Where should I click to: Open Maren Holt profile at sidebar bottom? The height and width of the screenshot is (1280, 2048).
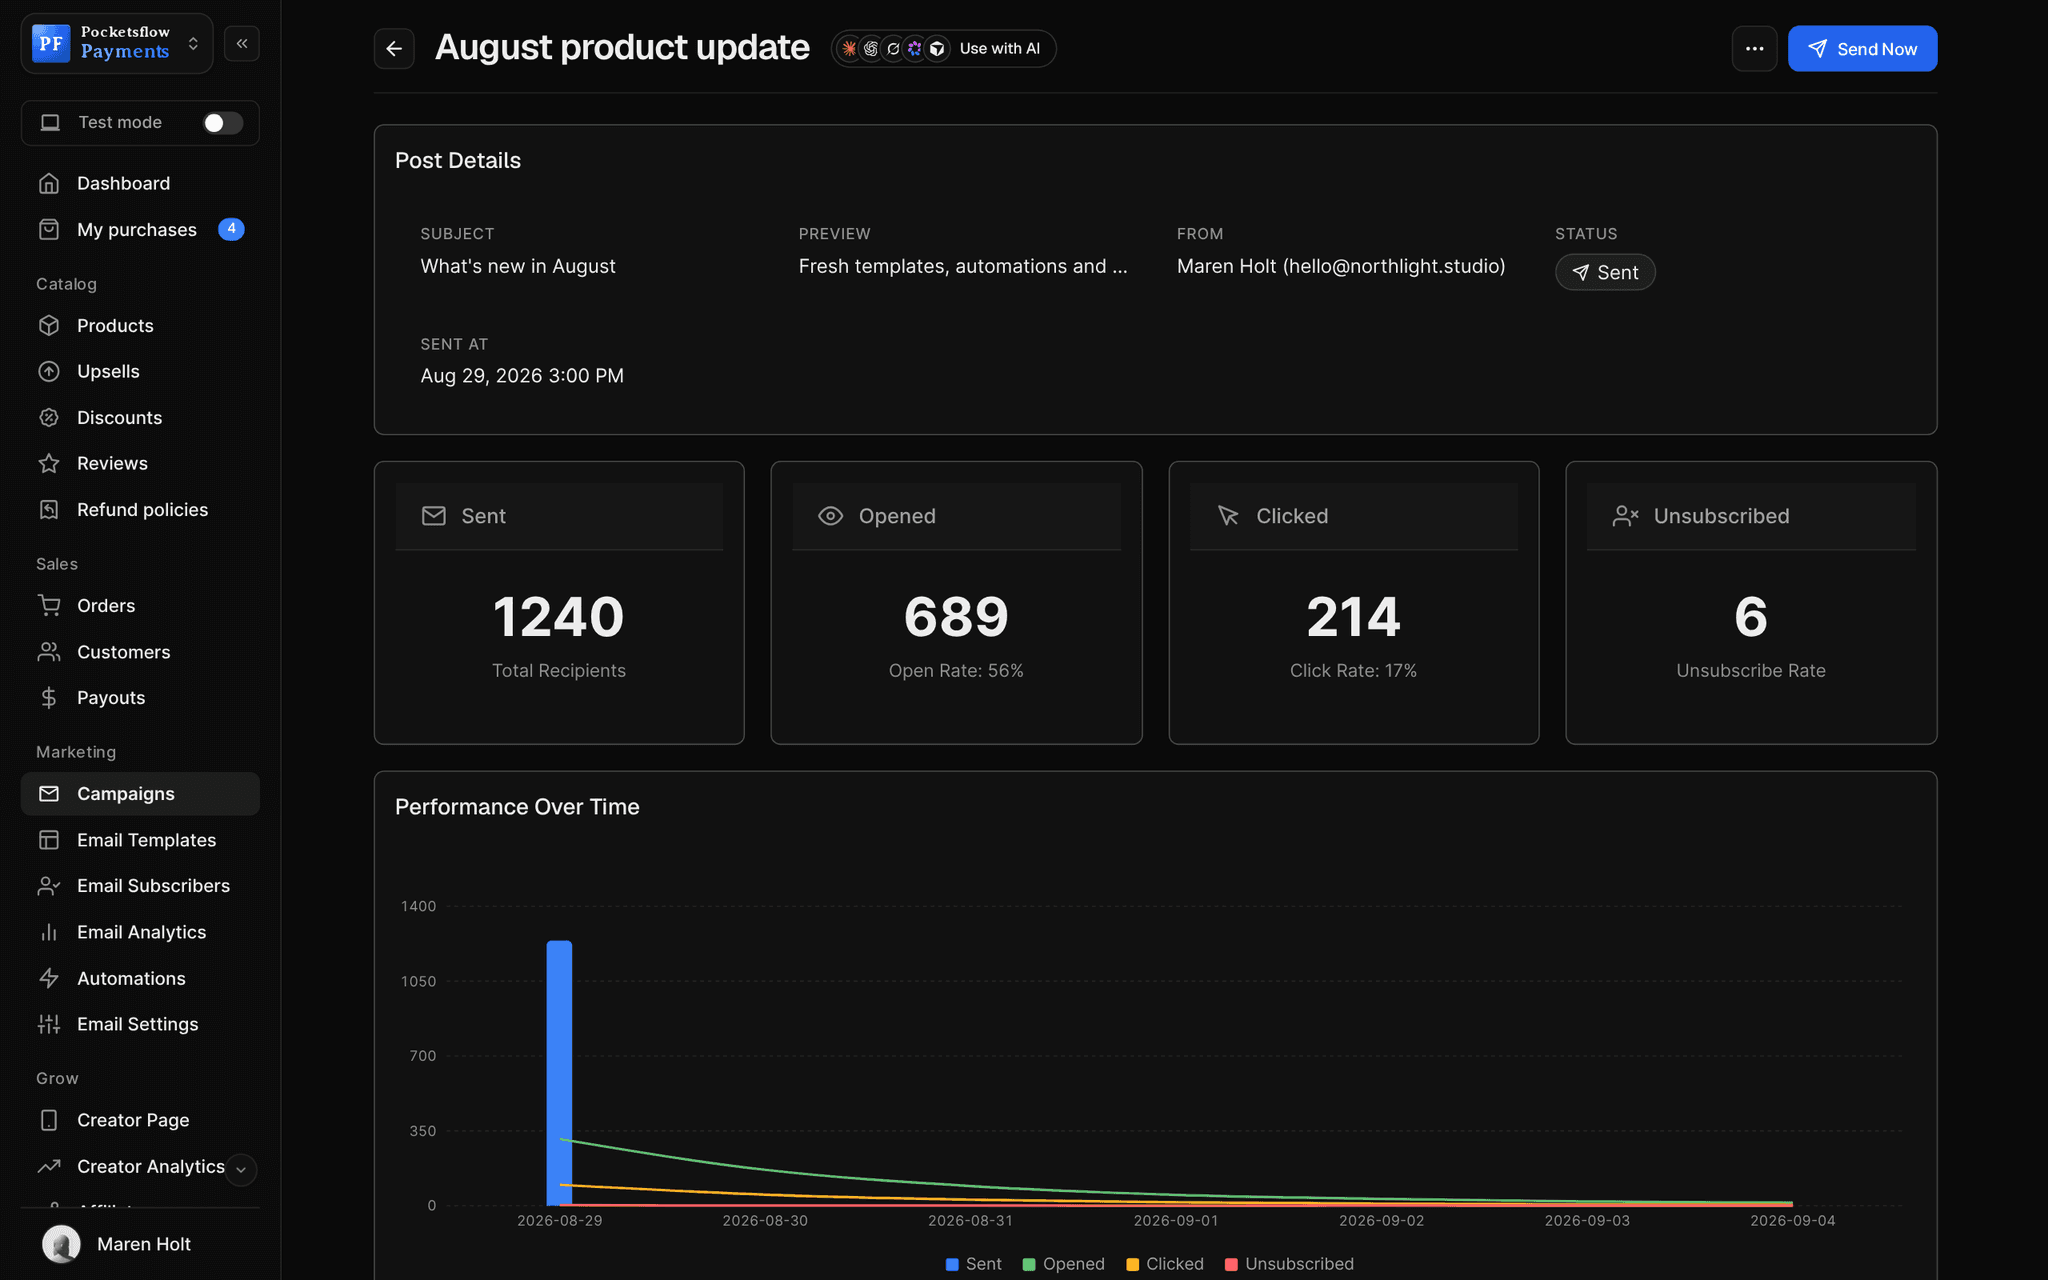point(140,1244)
